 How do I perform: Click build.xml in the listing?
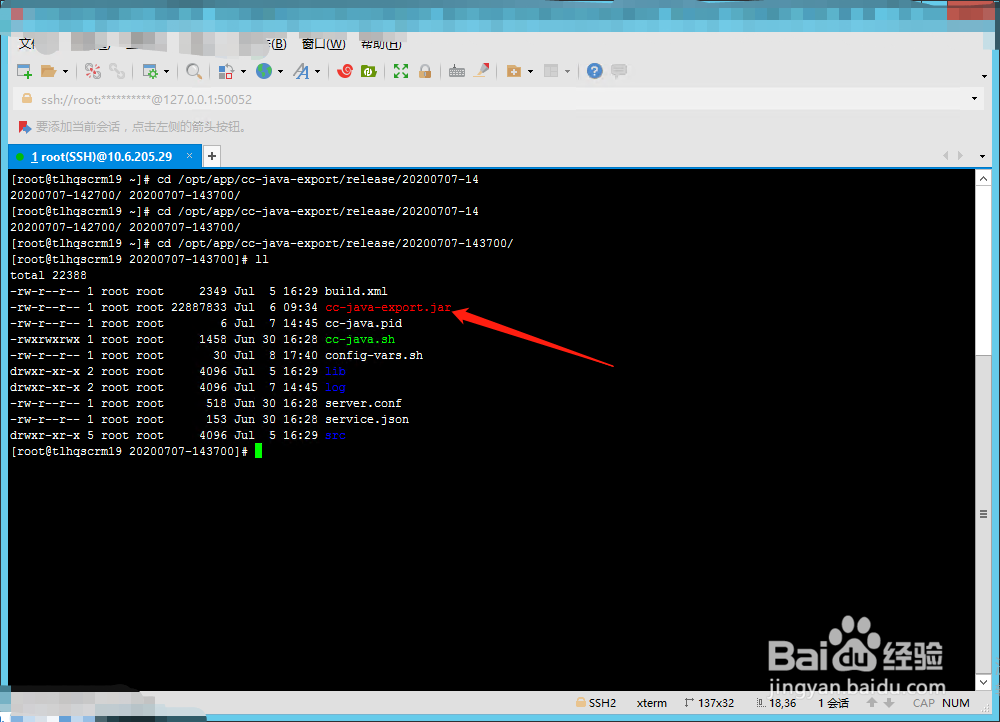[356, 291]
